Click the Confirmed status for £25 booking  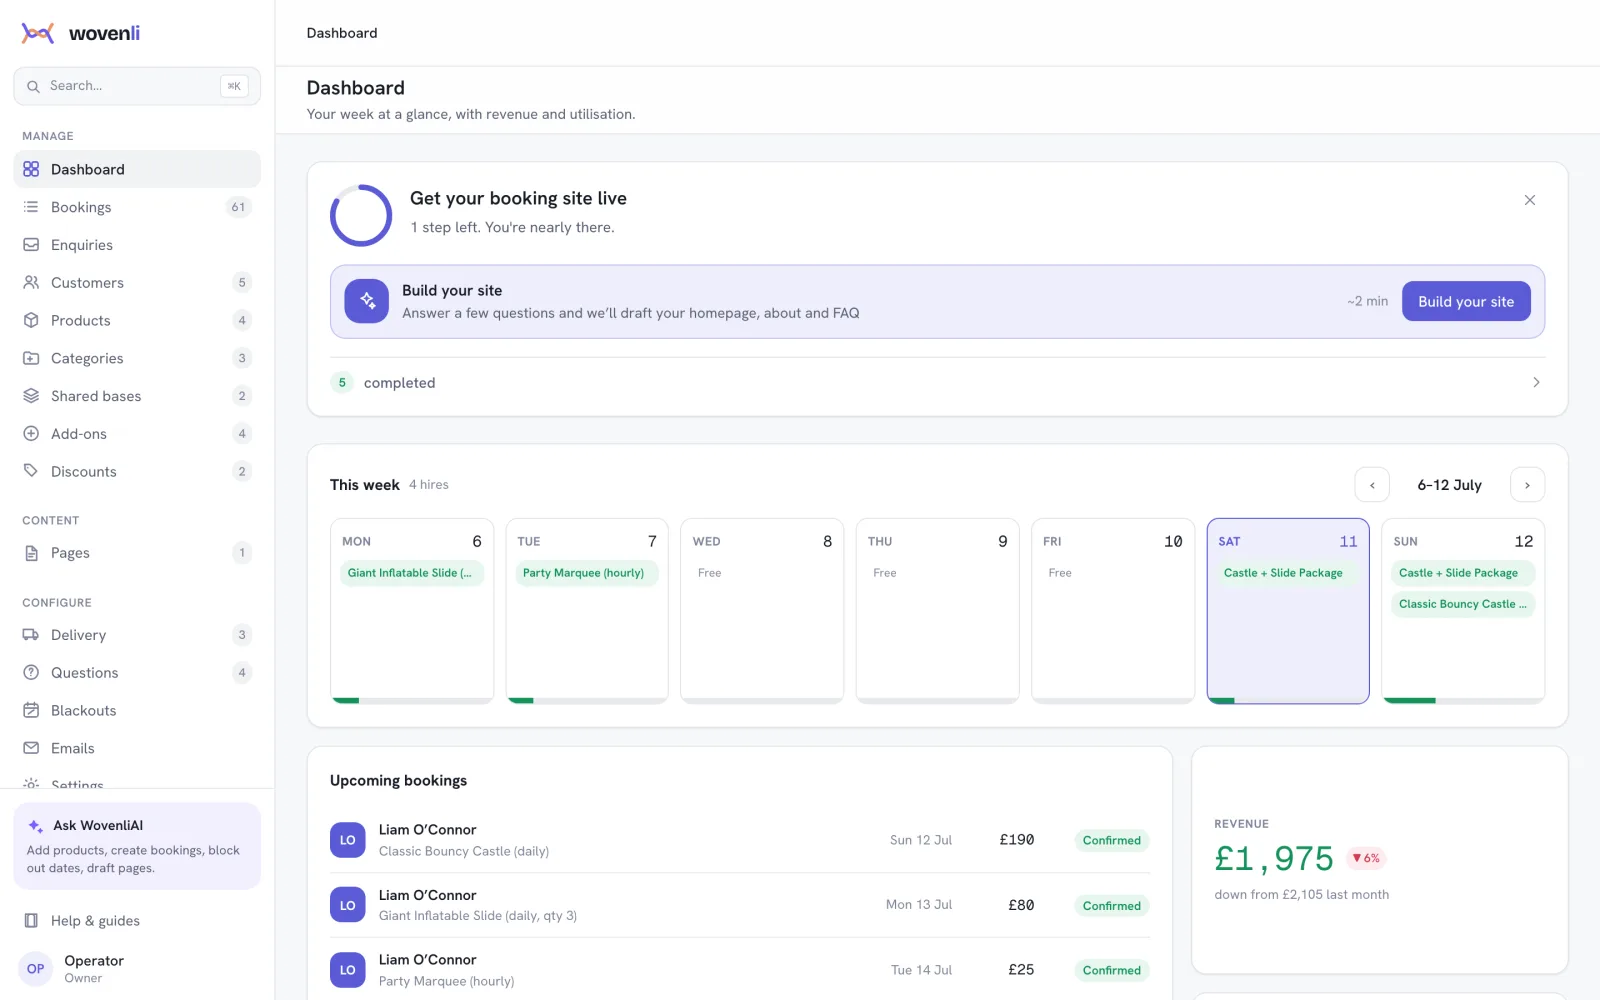pos(1112,970)
